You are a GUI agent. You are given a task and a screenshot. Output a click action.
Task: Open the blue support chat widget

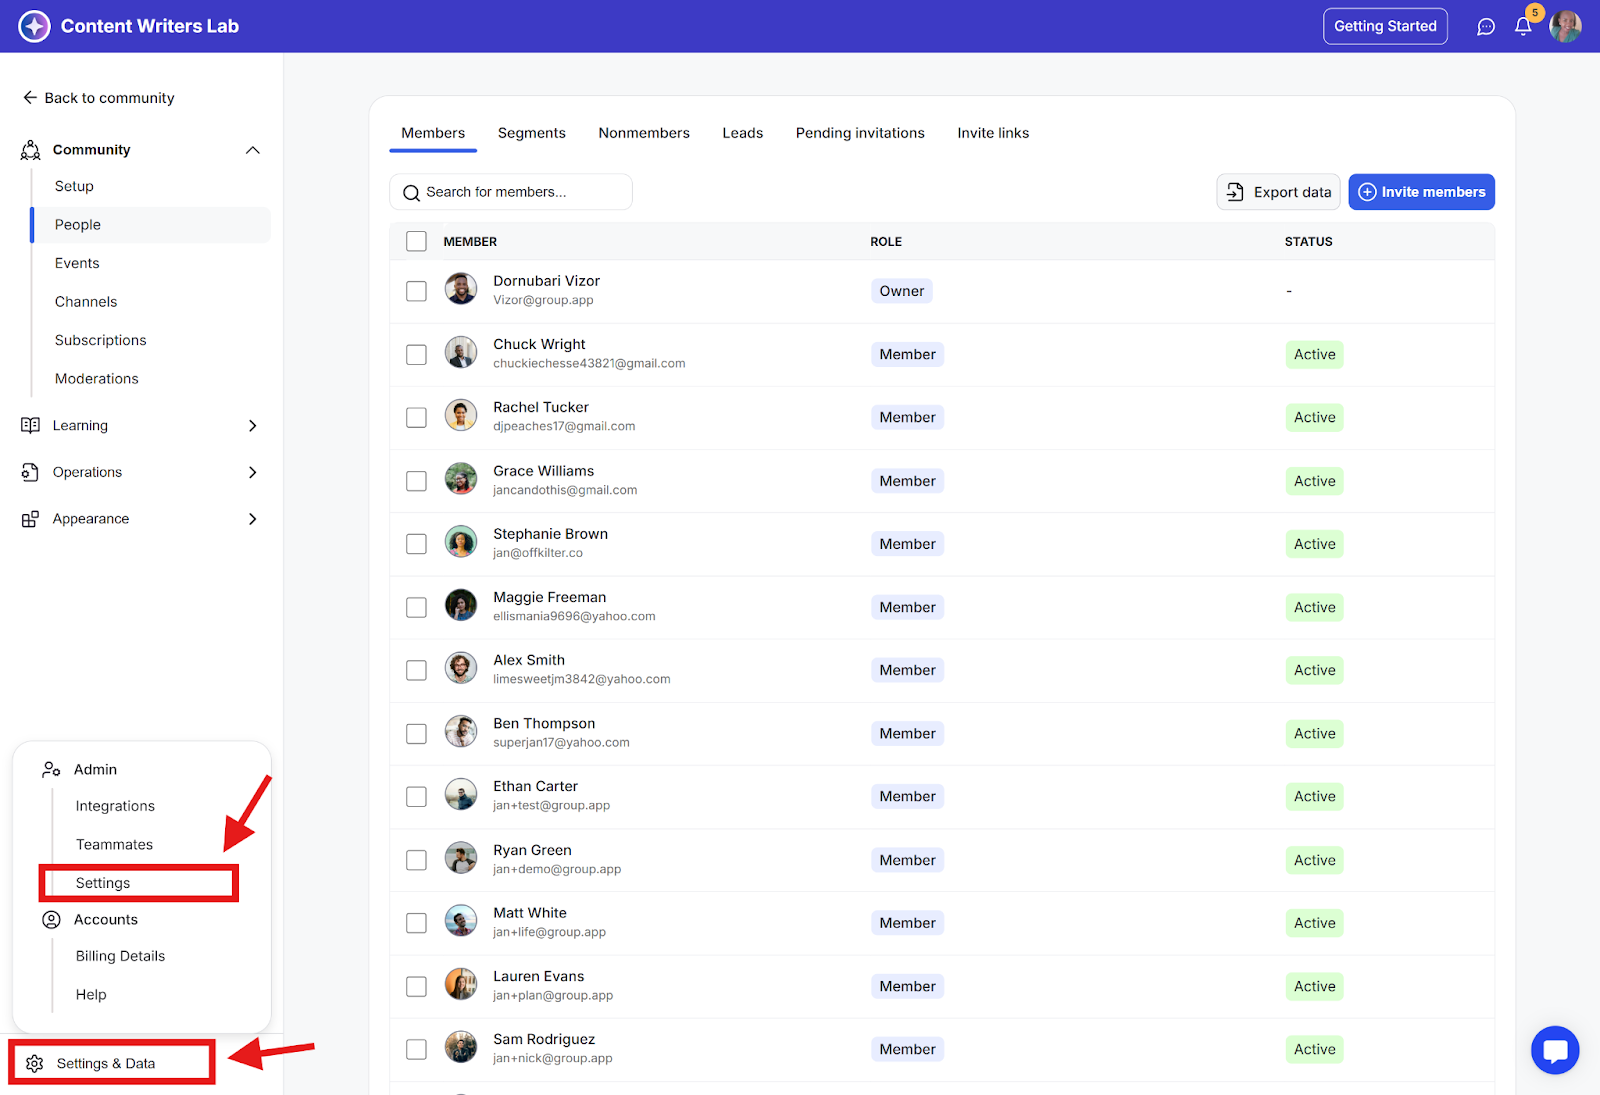click(x=1555, y=1050)
